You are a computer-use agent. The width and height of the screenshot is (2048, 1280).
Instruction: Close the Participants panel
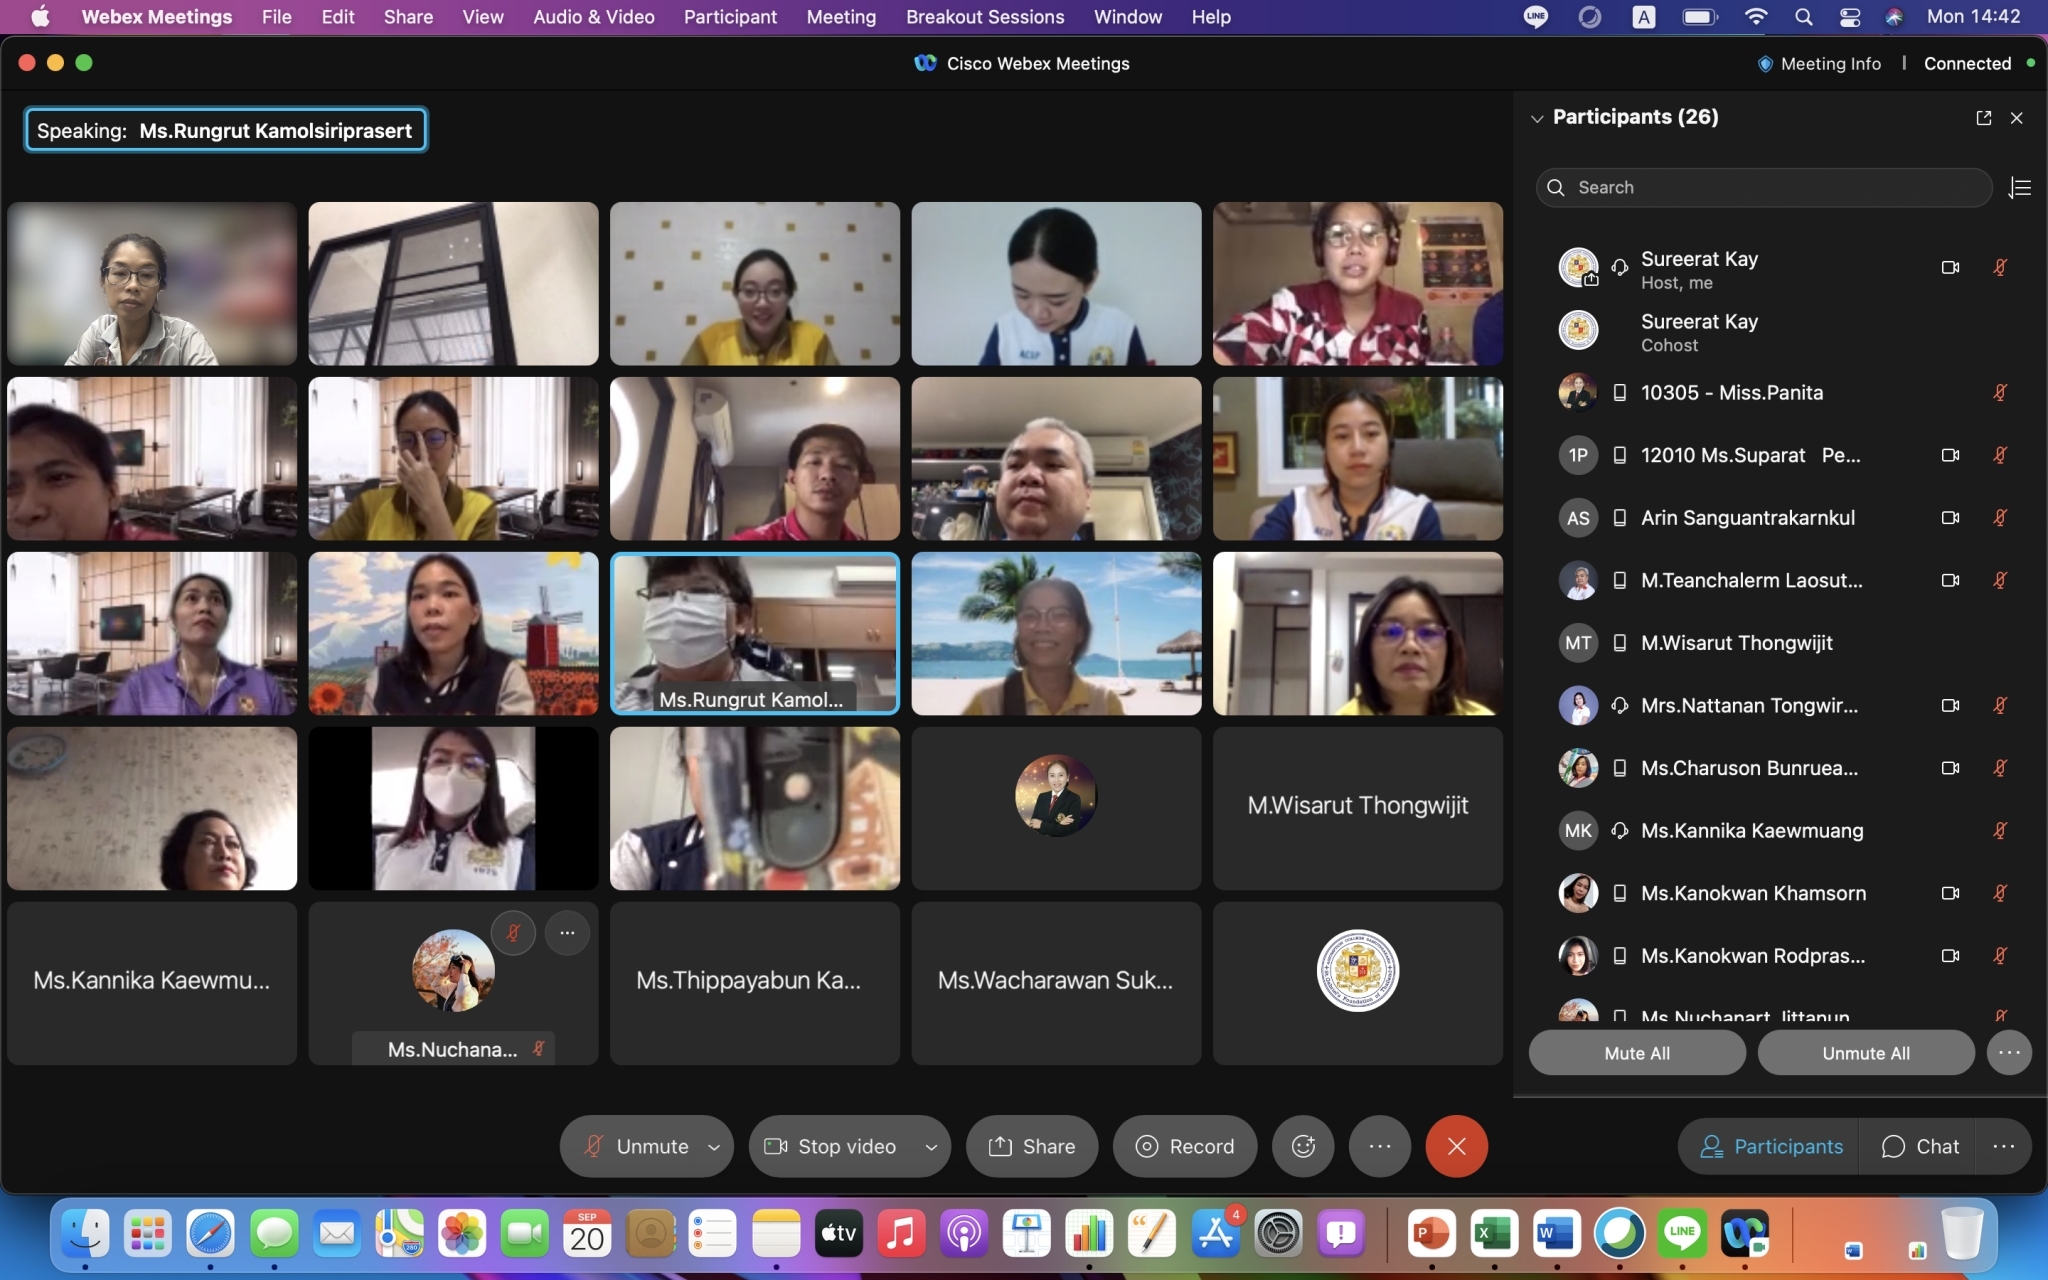coord(2017,118)
